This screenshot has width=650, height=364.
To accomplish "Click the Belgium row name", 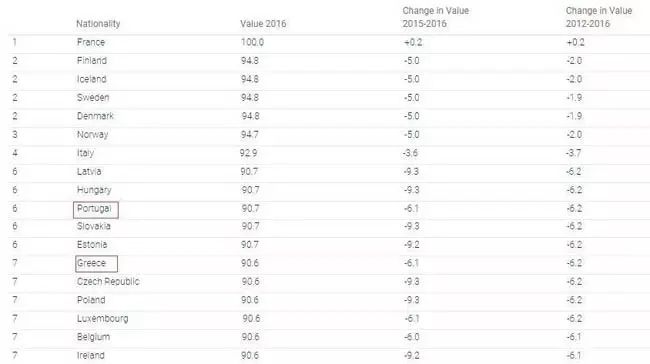I will click(93, 337).
